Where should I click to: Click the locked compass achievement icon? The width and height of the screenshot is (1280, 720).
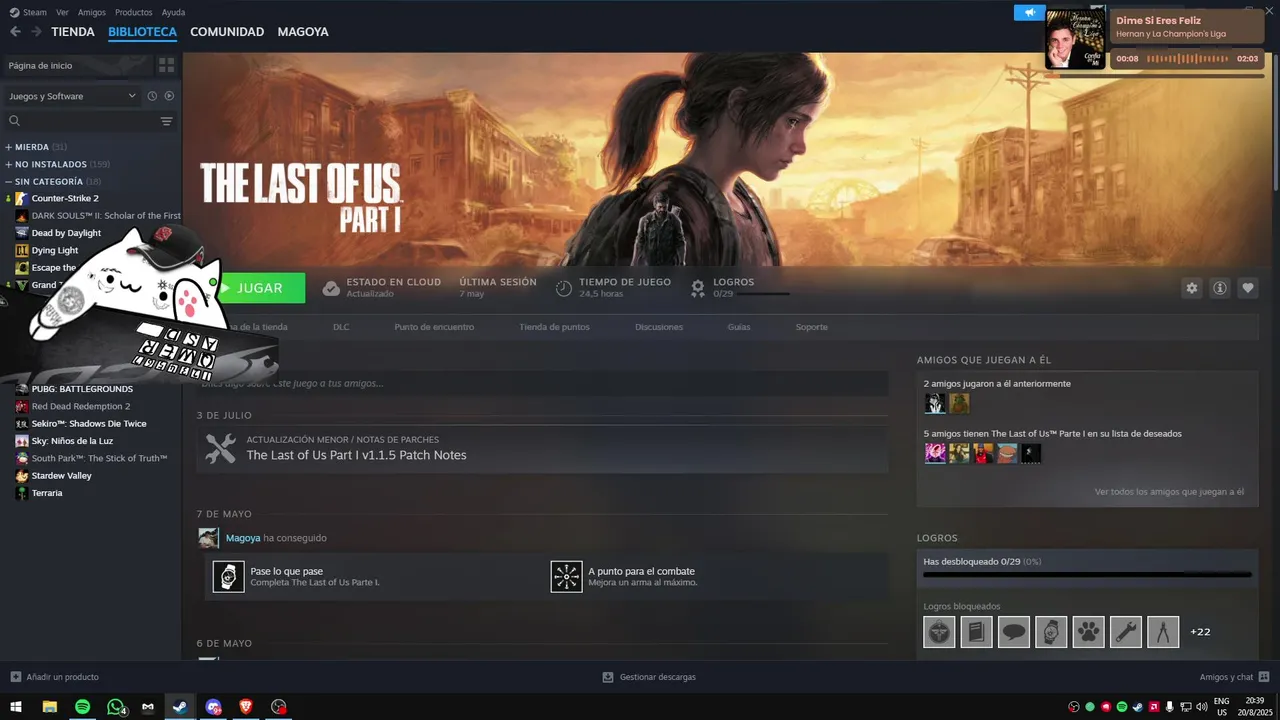1163,632
